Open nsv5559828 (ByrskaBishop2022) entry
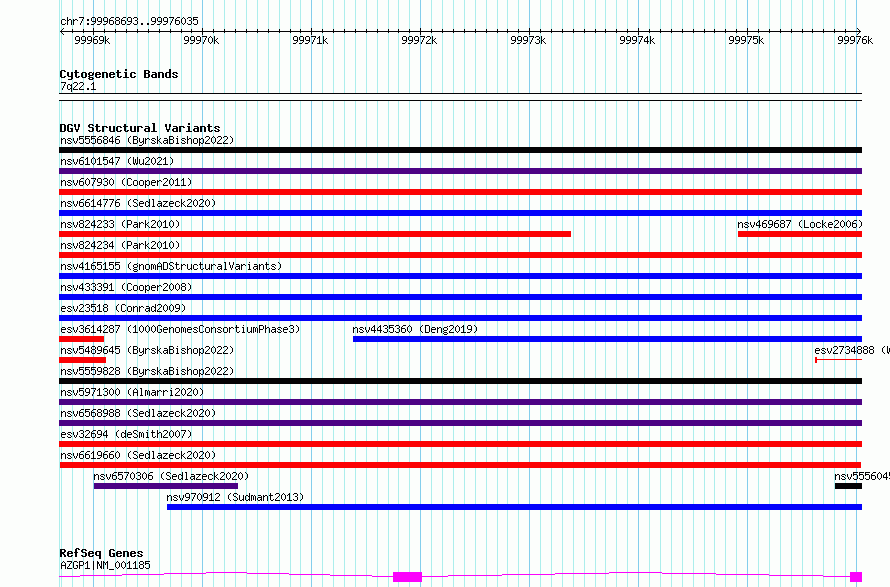This screenshot has width=890, height=587. (x=147, y=371)
